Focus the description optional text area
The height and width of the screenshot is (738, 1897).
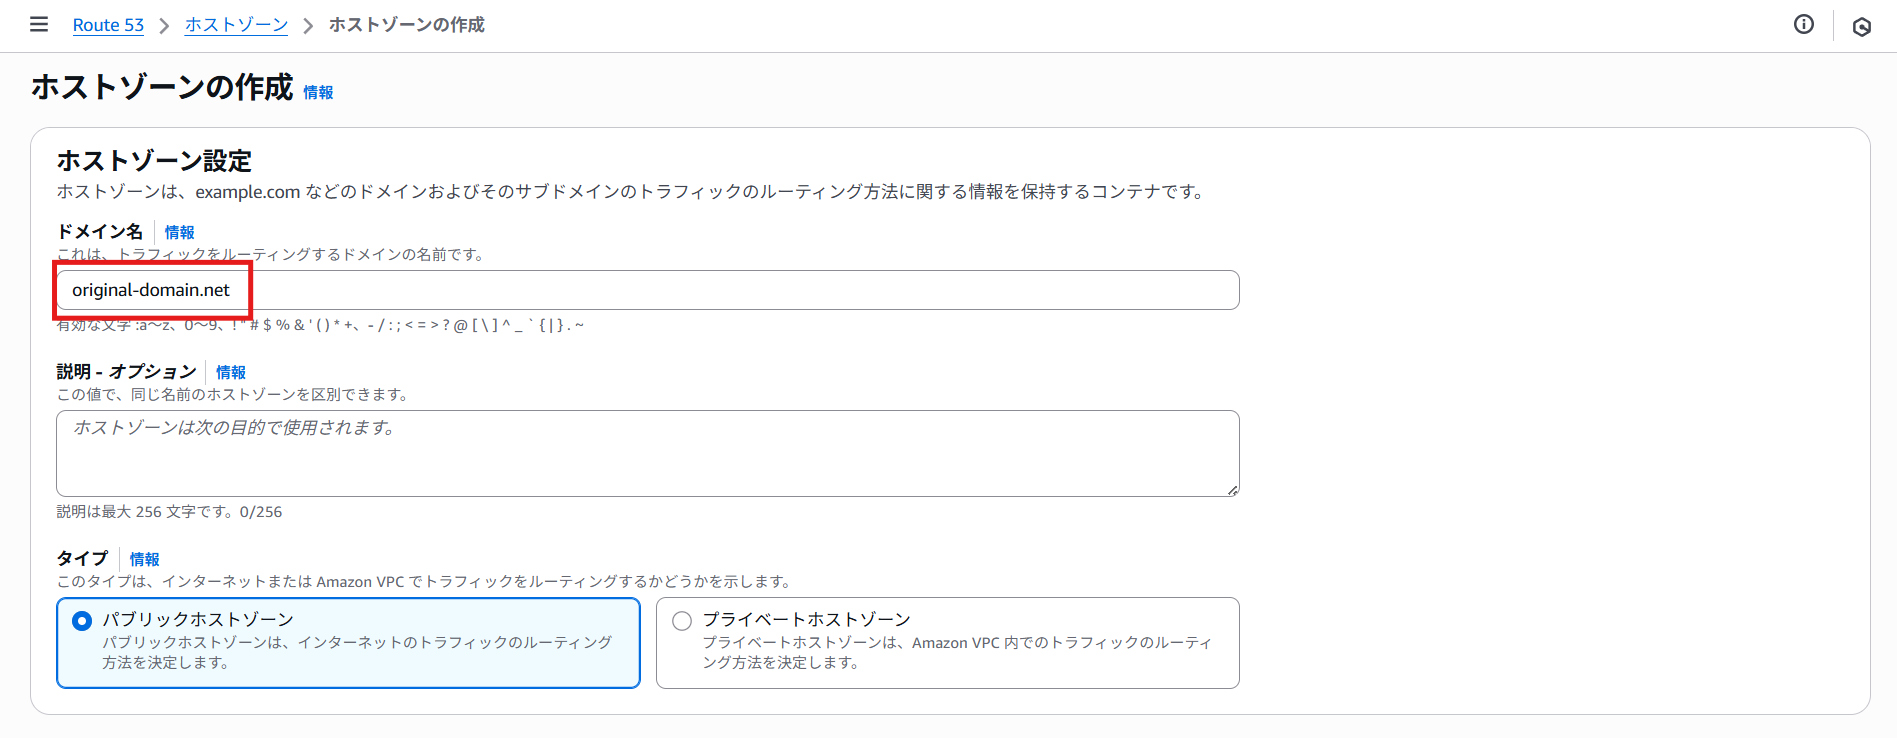[648, 453]
